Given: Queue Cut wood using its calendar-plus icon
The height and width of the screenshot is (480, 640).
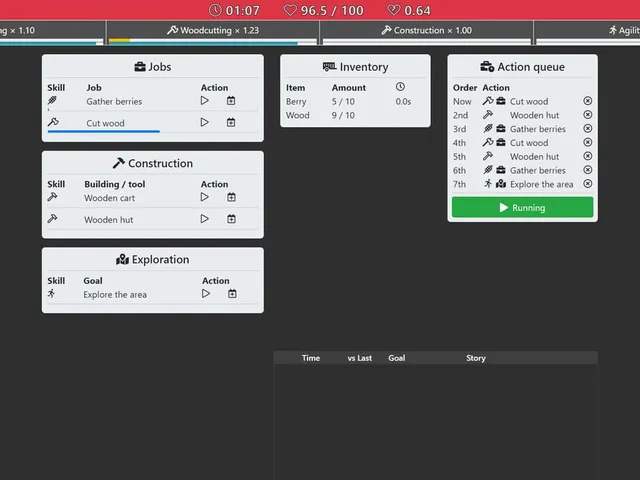Looking at the screenshot, I should click(x=231, y=122).
